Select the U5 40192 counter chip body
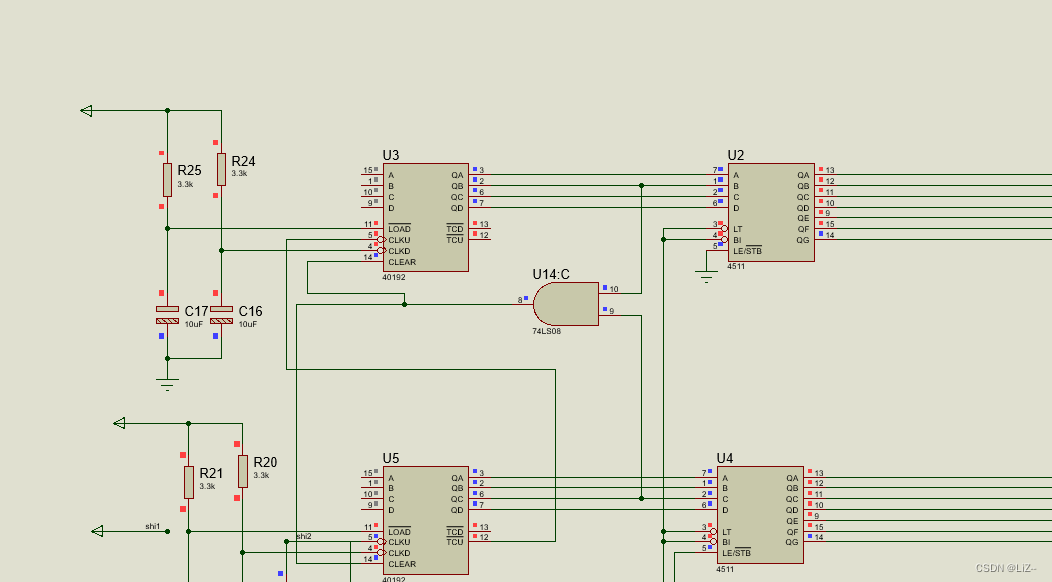1052x582 pixels. [x=425, y=520]
